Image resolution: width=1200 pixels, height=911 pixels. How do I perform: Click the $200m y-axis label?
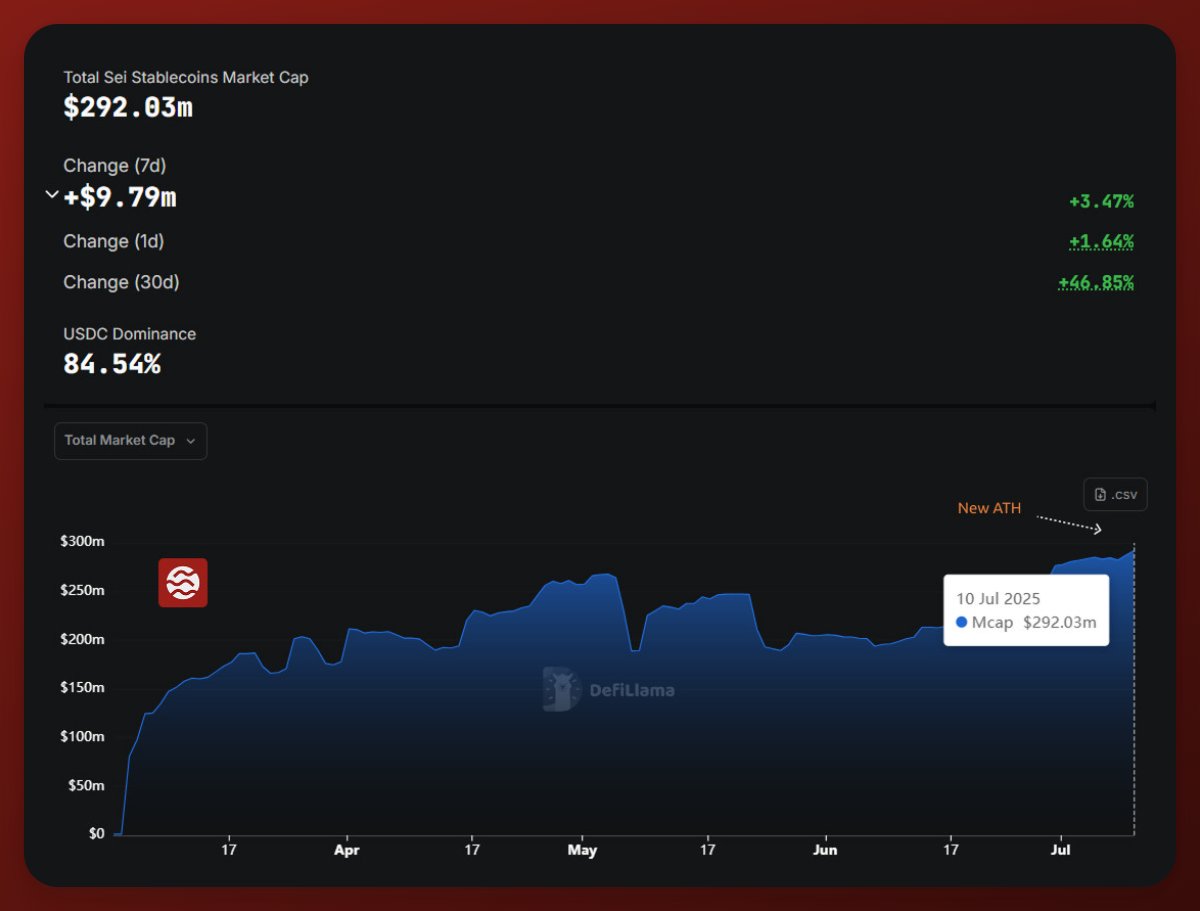point(84,638)
